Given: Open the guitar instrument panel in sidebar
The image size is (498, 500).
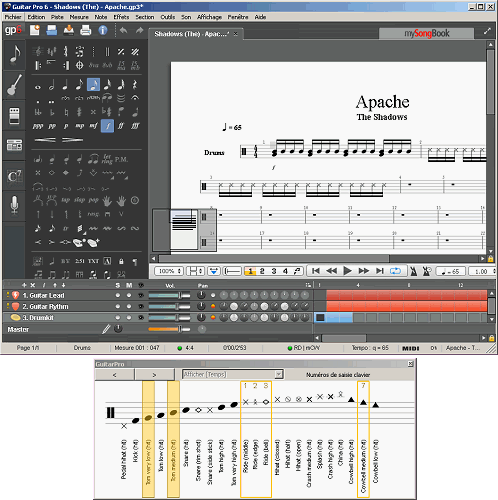Looking at the screenshot, I should (14, 85).
